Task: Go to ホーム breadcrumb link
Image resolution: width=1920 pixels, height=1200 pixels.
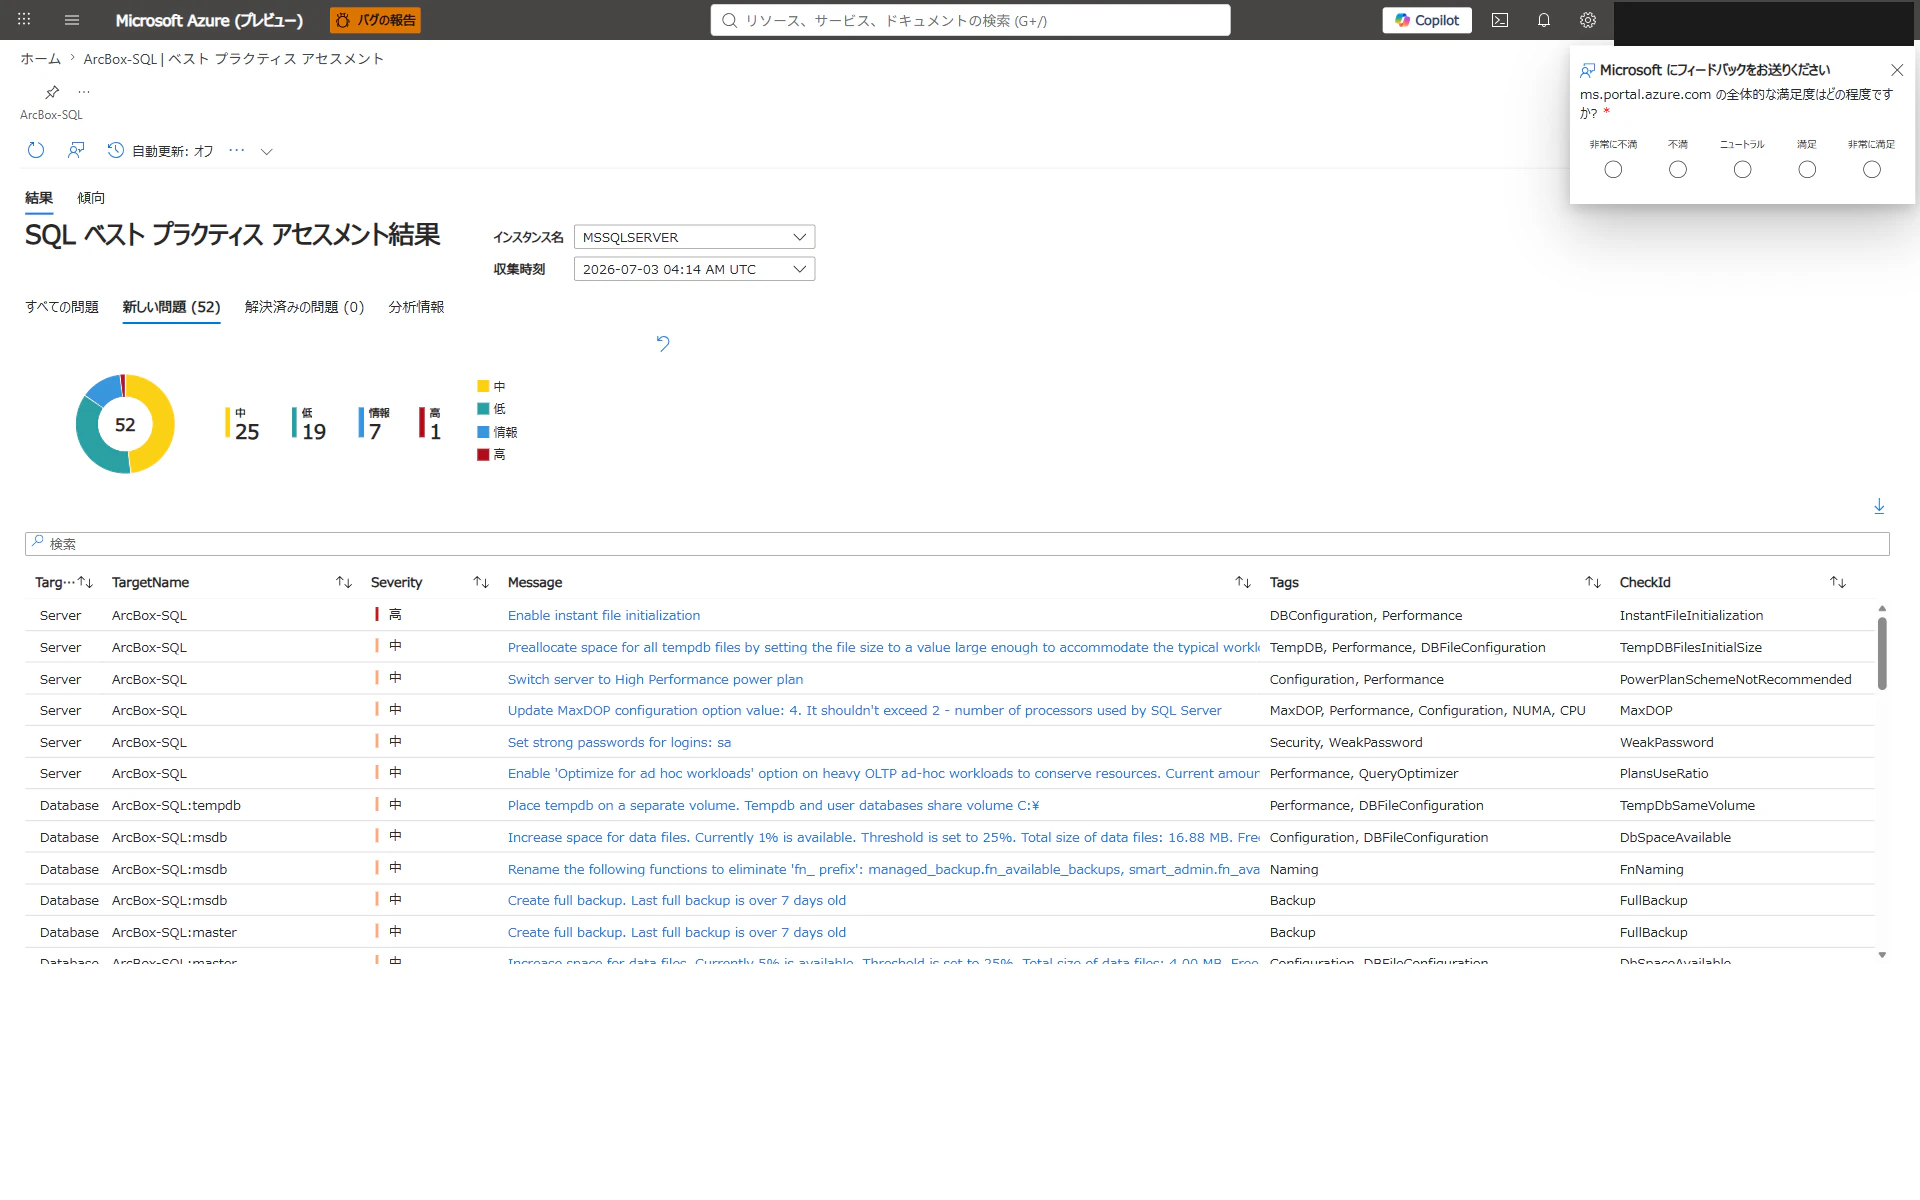Action: pyautogui.click(x=41, y=59)
